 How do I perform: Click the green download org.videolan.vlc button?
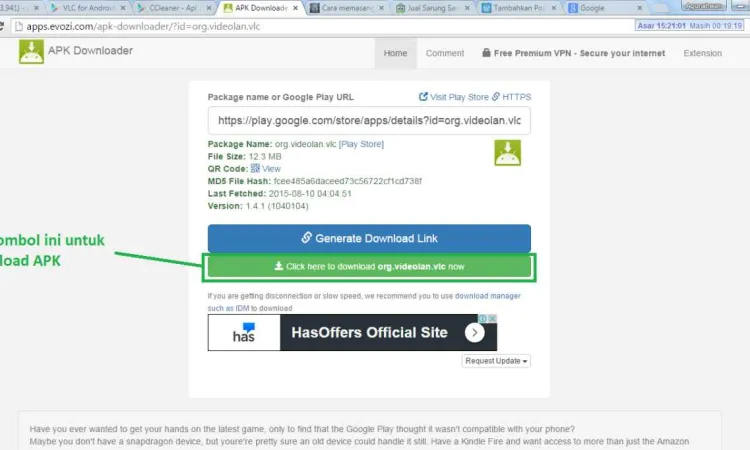coord(369,267)
